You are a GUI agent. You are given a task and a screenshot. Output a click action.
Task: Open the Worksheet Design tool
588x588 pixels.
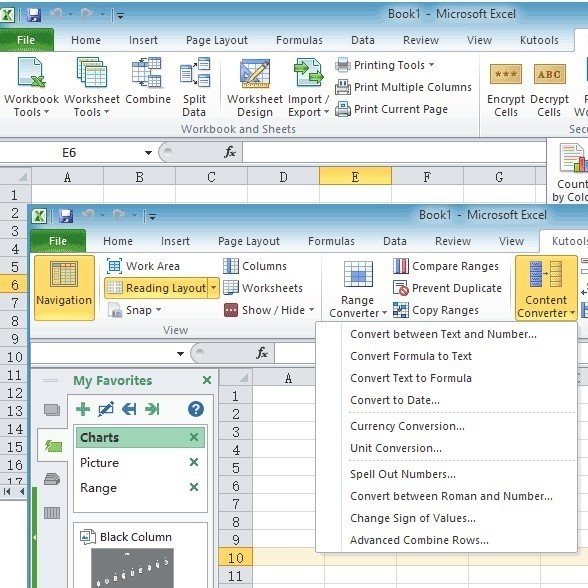(255, 87)
